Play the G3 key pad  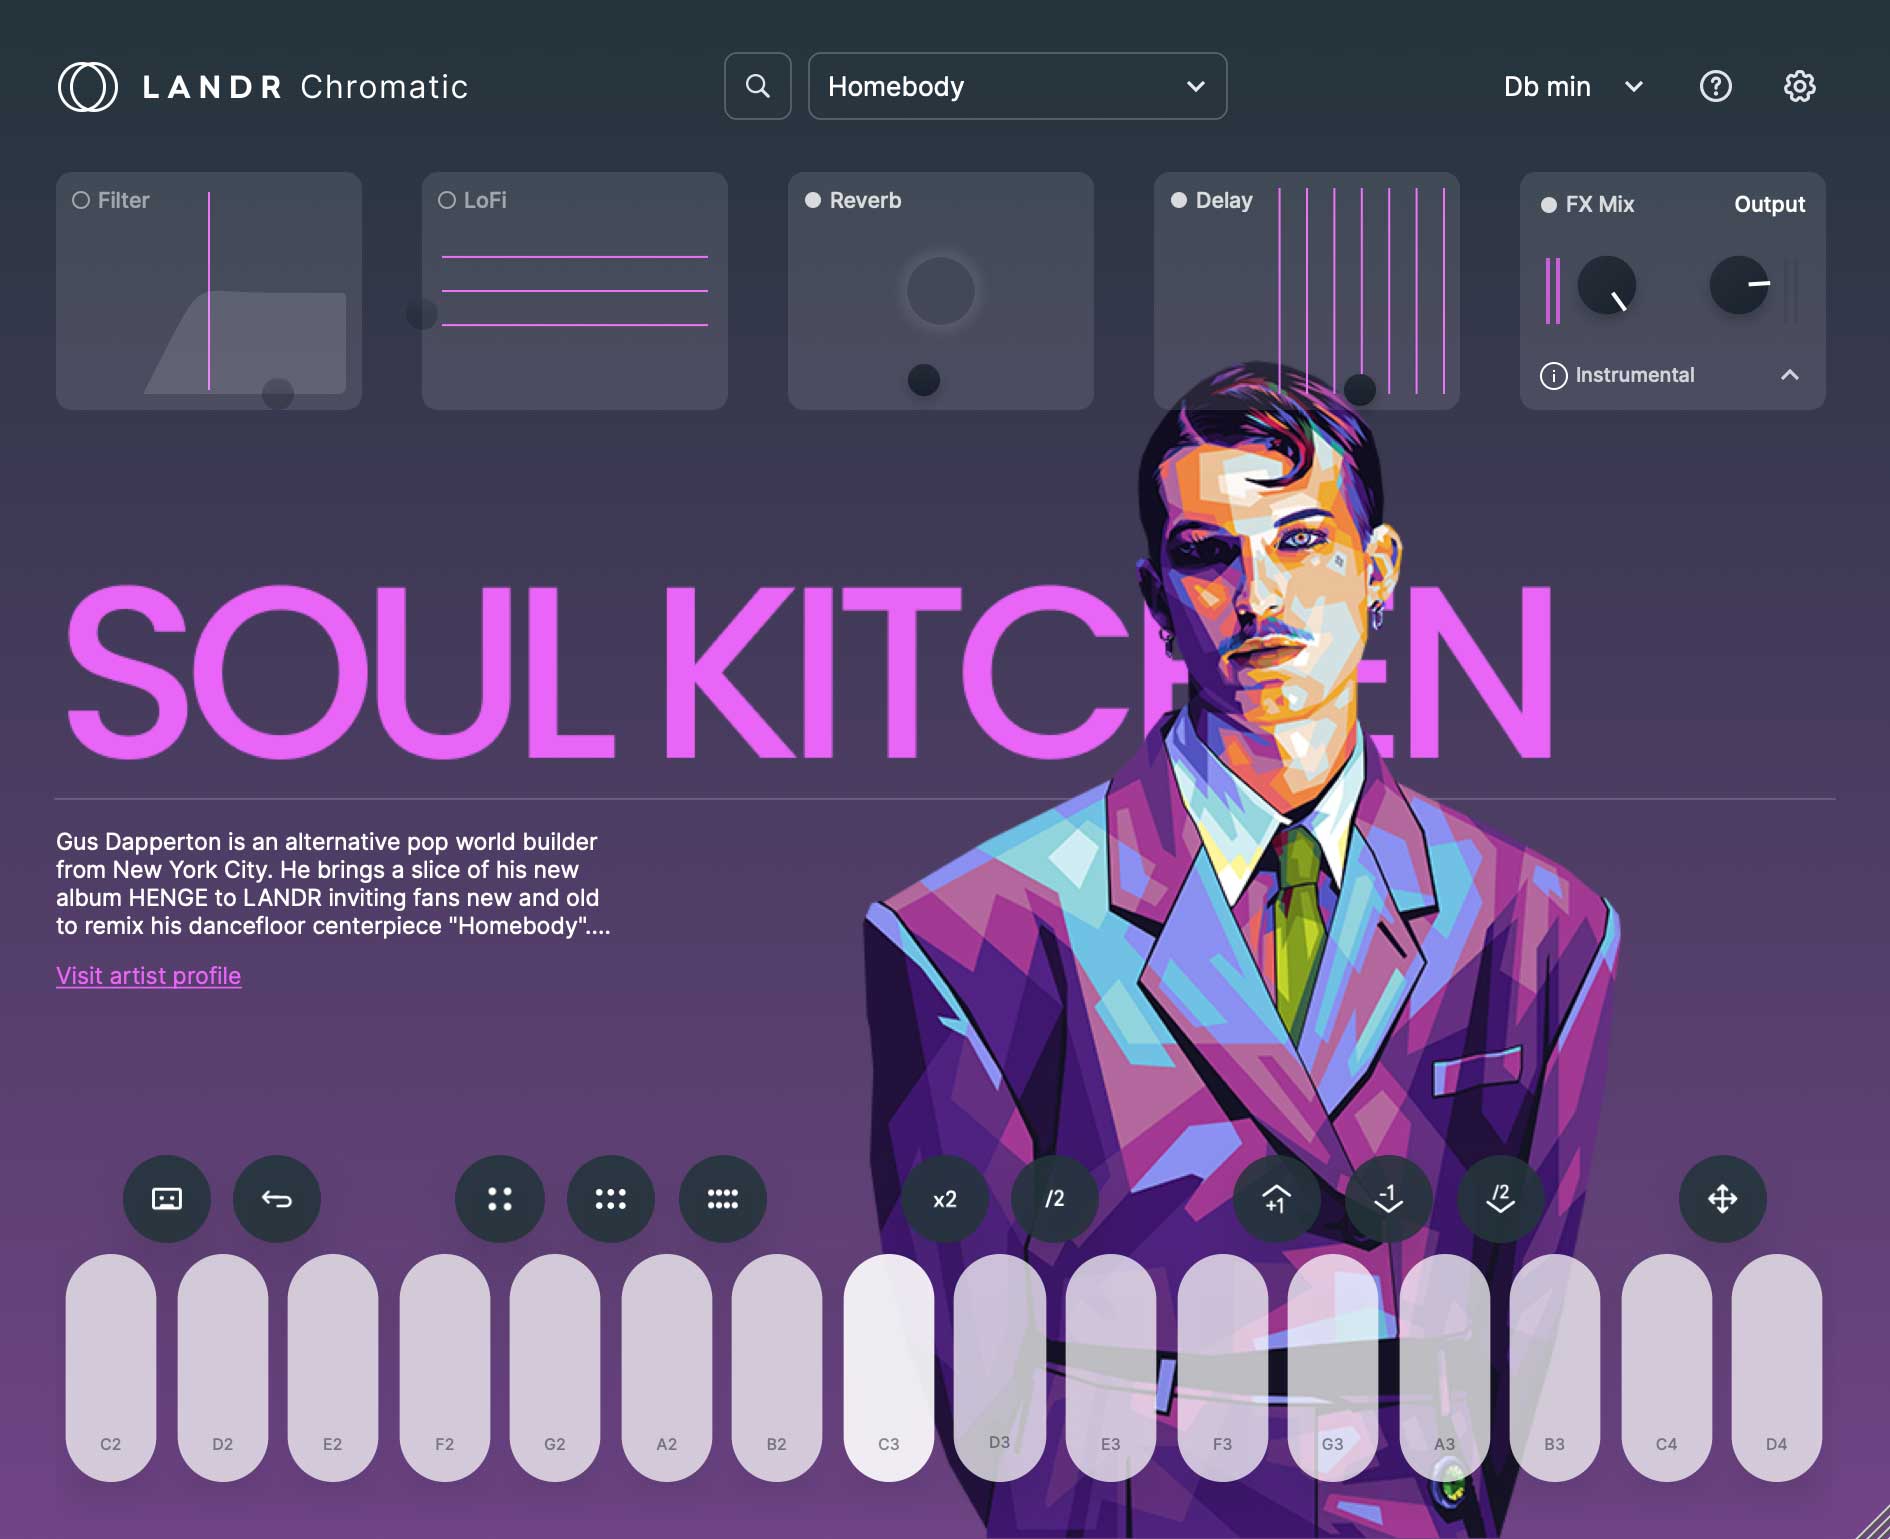coord(1333,1368)
